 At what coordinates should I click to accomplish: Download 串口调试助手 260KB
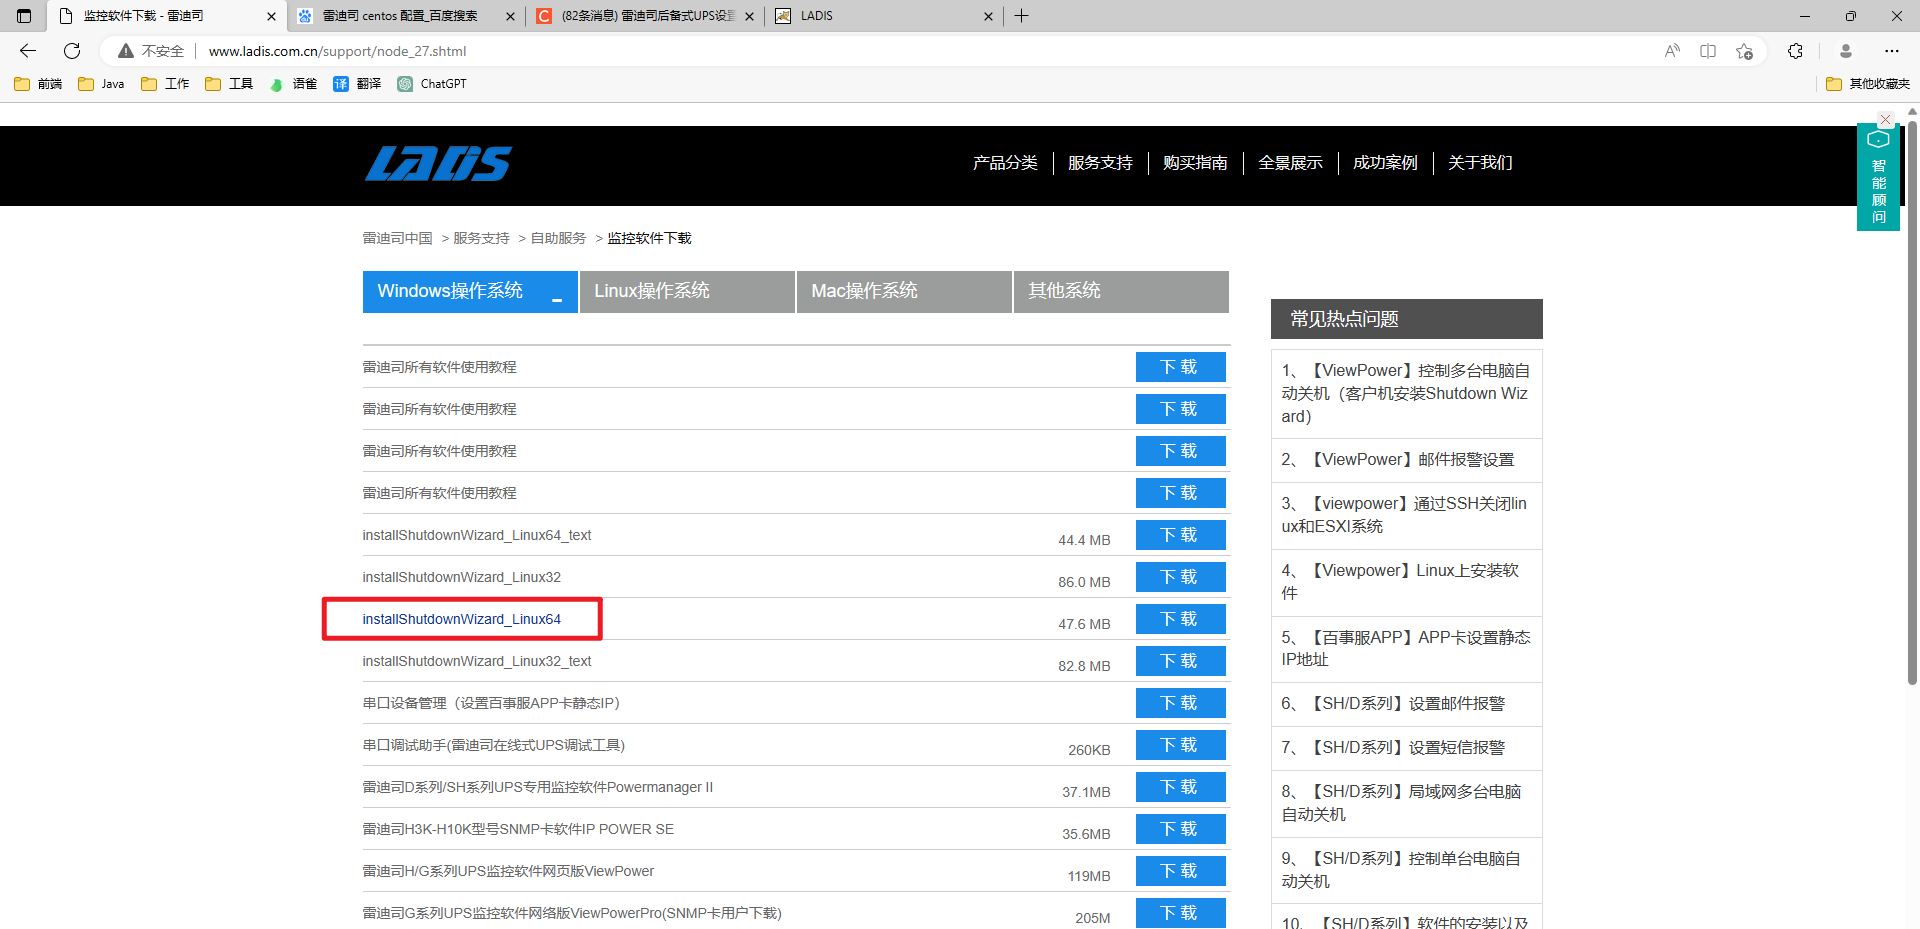point(1180,745)
